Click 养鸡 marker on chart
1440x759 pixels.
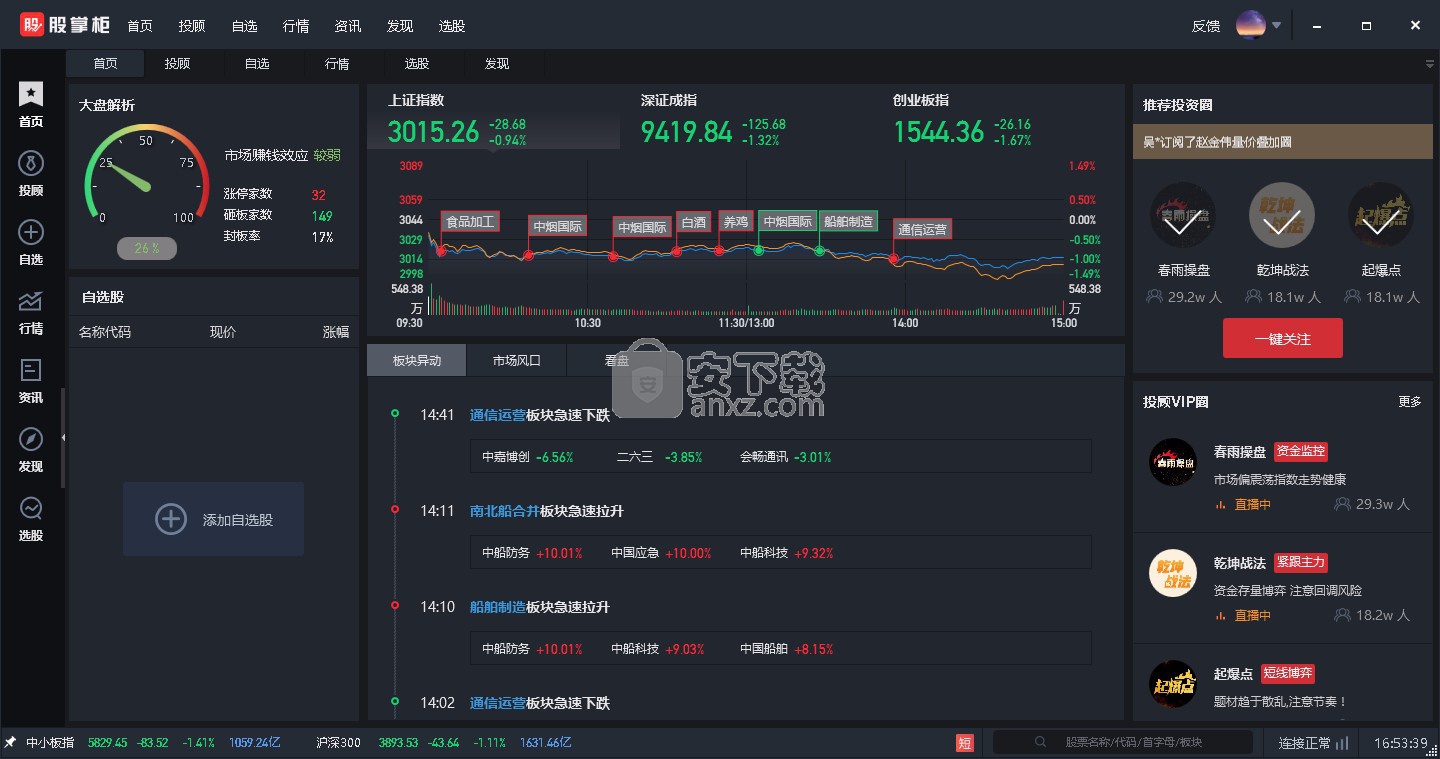[735, 222]
